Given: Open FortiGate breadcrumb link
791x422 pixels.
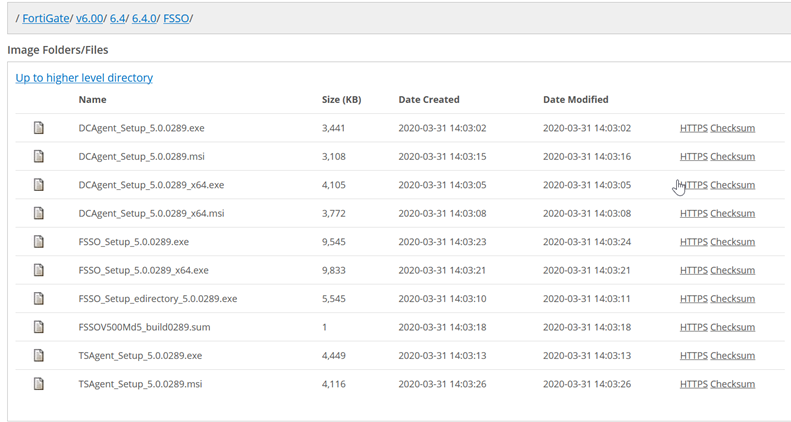Looking at the screenshot, I should (46, 18).
